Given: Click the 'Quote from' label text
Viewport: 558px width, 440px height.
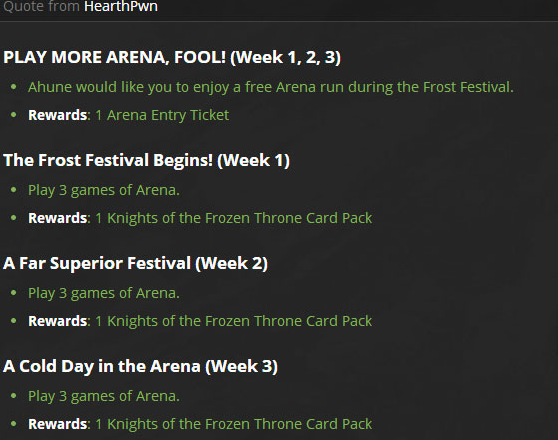Looking at the screenshot, I should tap(41, 6).
